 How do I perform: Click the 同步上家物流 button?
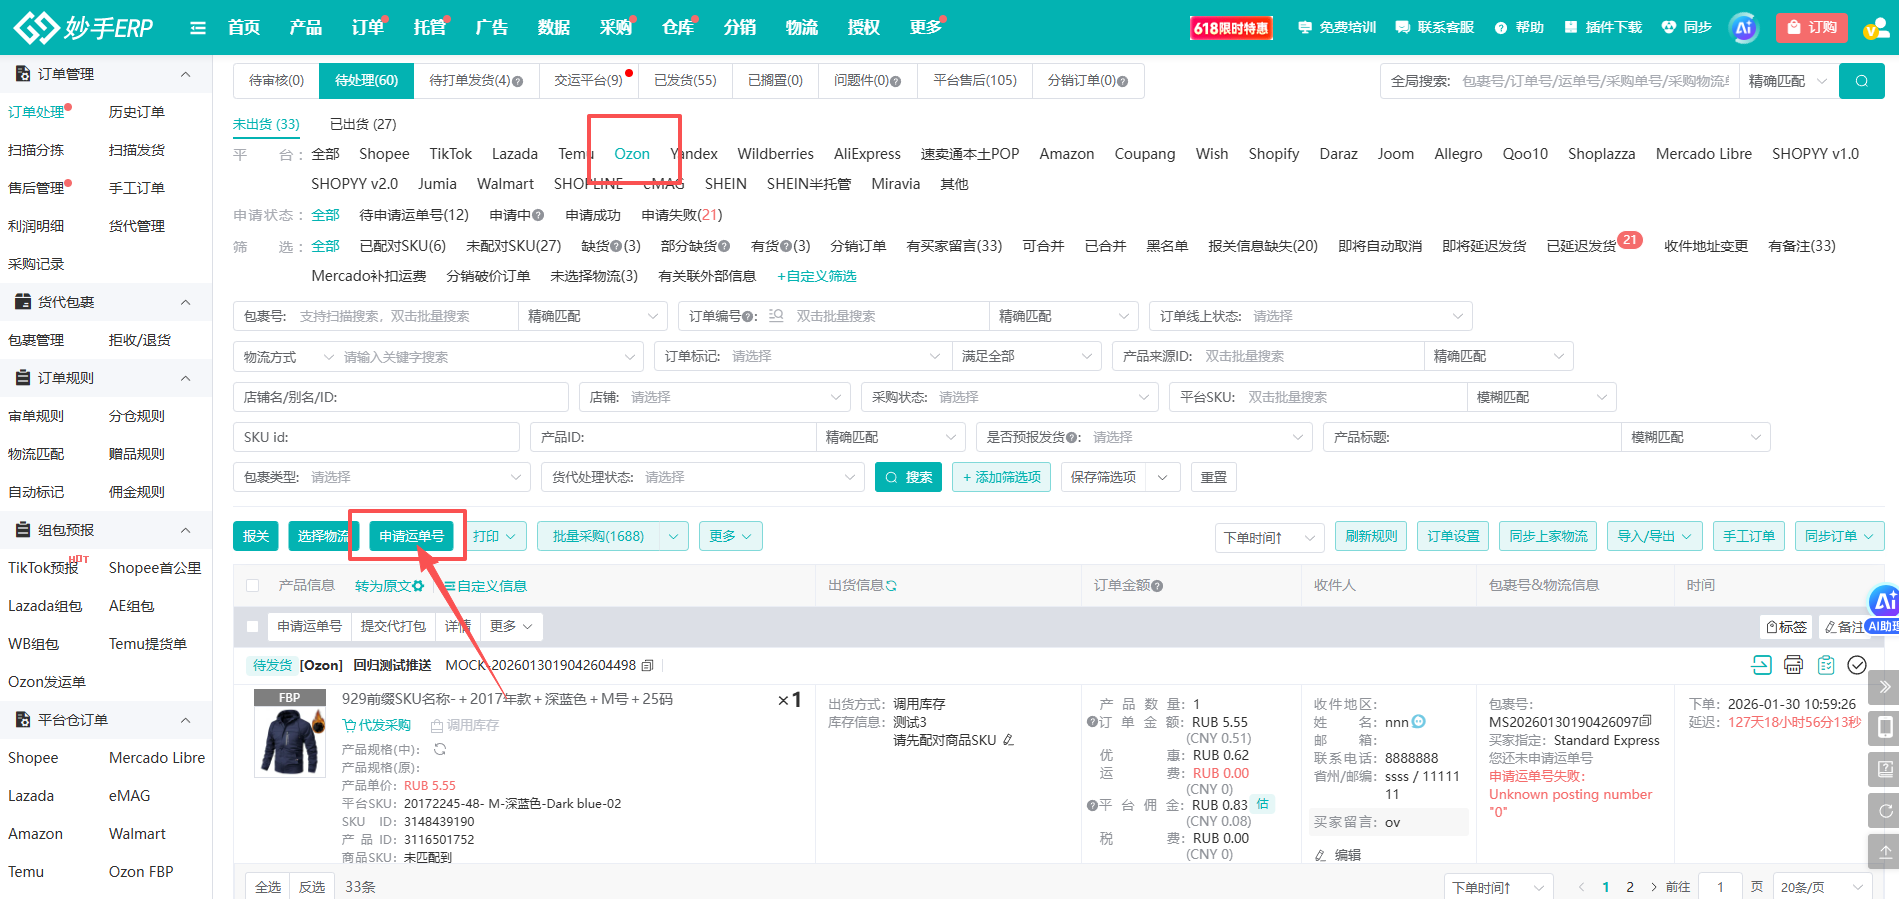pyautogui.click(x=1548, y=536)
